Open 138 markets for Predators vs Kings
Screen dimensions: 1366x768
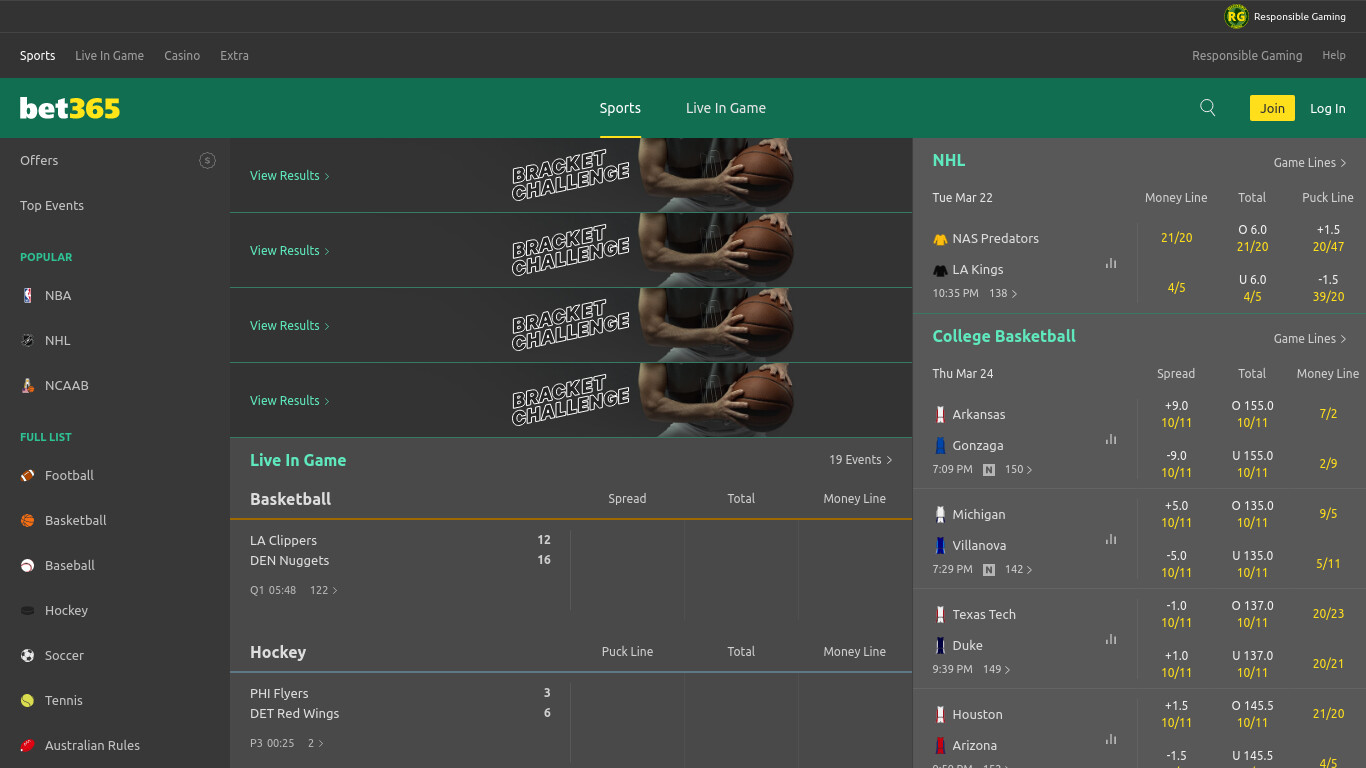[x=1003, y=293]
